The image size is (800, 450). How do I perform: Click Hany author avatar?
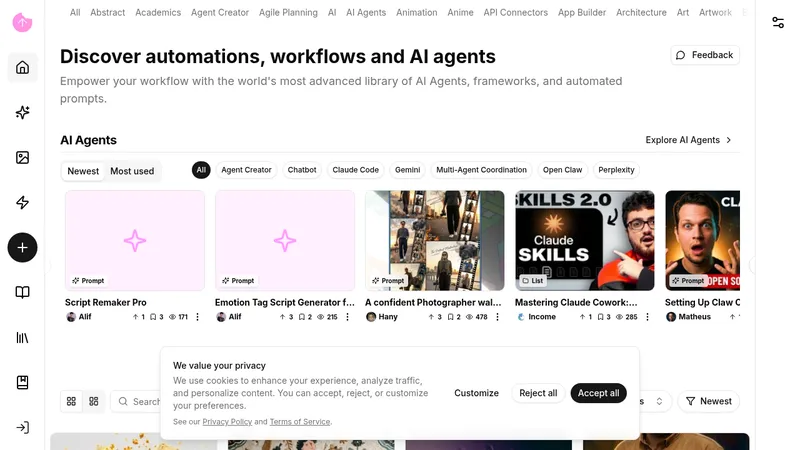click(x=371, y=317)
